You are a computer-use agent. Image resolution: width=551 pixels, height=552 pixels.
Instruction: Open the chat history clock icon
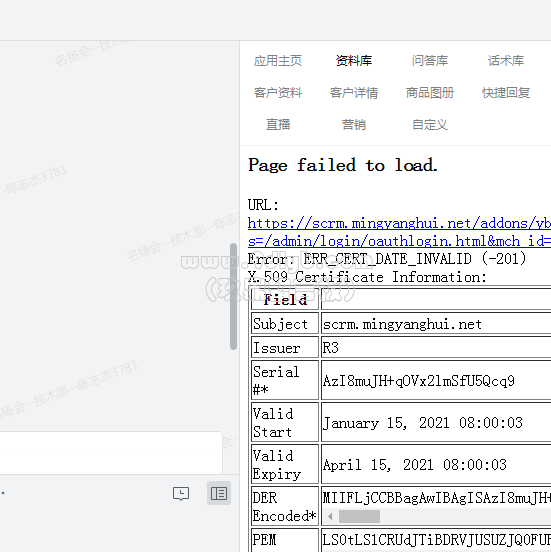[181, 493]
